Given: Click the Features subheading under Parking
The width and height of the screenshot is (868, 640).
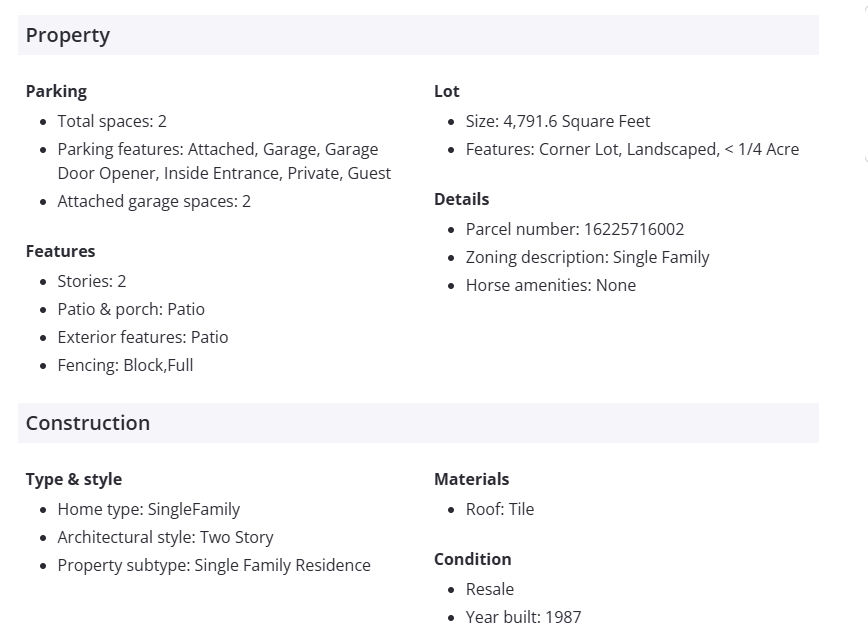Looking at the screenshot, I should coord(61,251).
